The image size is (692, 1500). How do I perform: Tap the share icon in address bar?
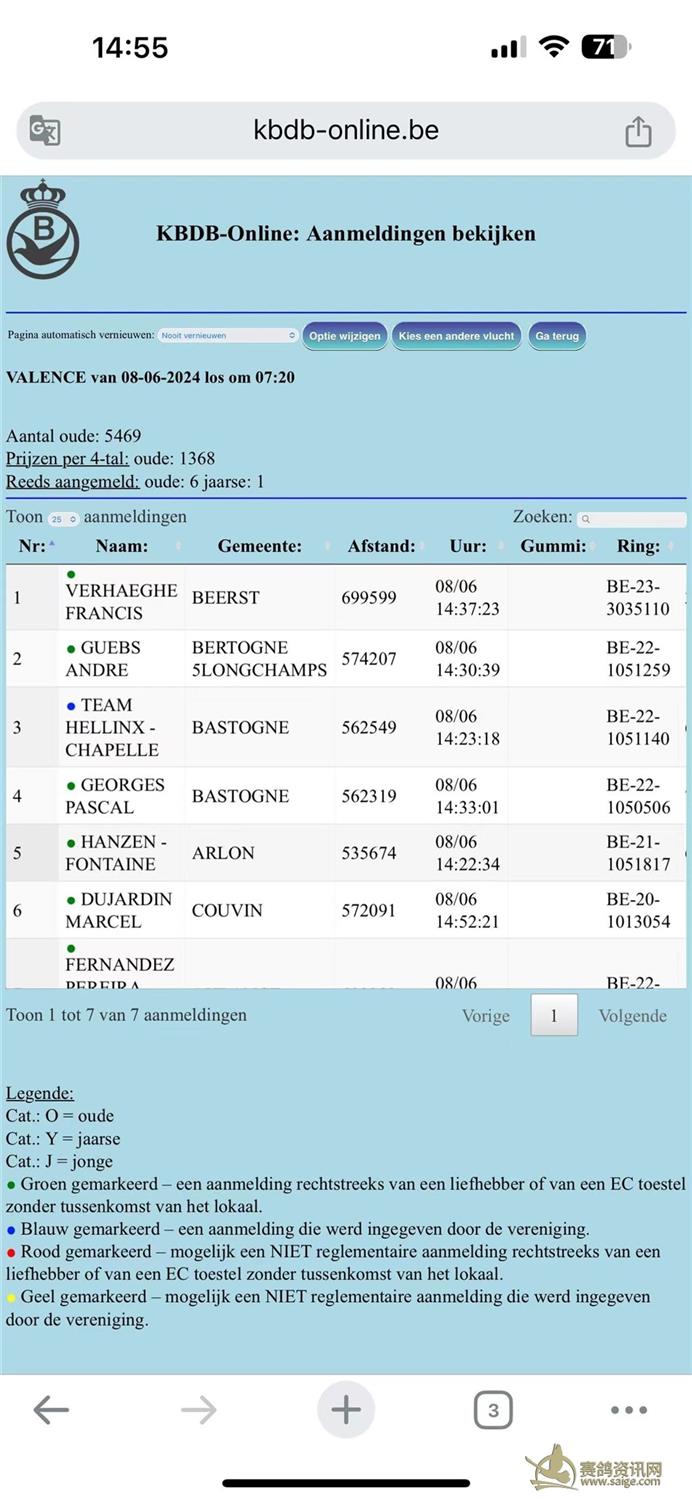point(638,131)
